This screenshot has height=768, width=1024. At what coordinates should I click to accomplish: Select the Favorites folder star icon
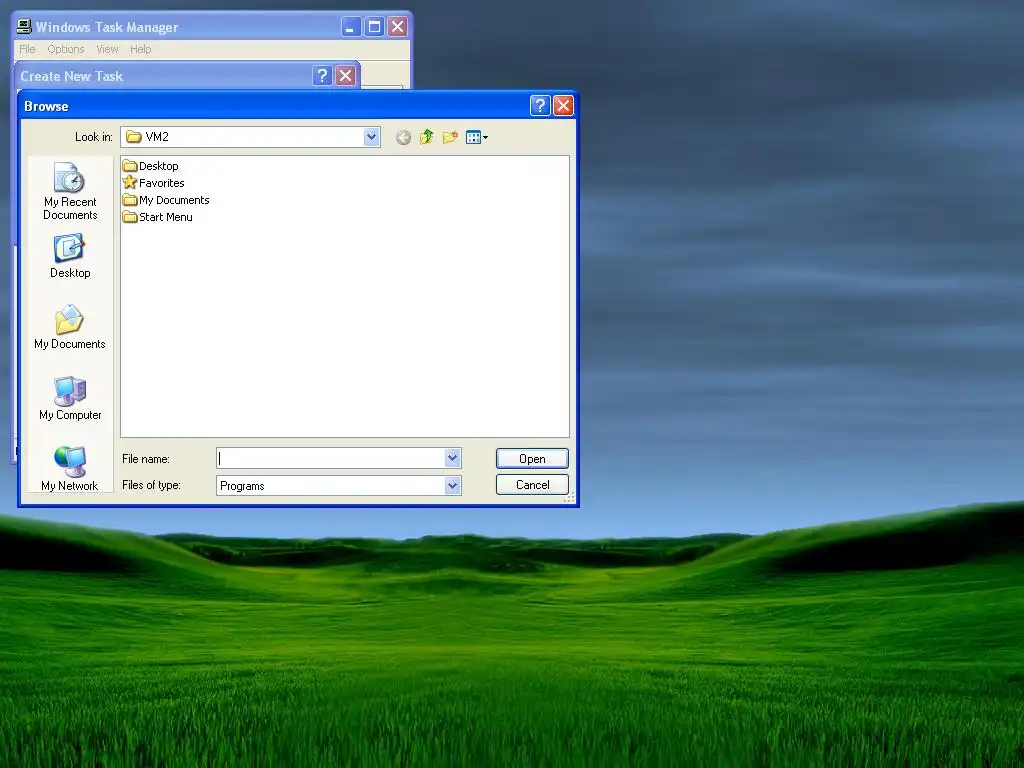[x=130, y=182]
